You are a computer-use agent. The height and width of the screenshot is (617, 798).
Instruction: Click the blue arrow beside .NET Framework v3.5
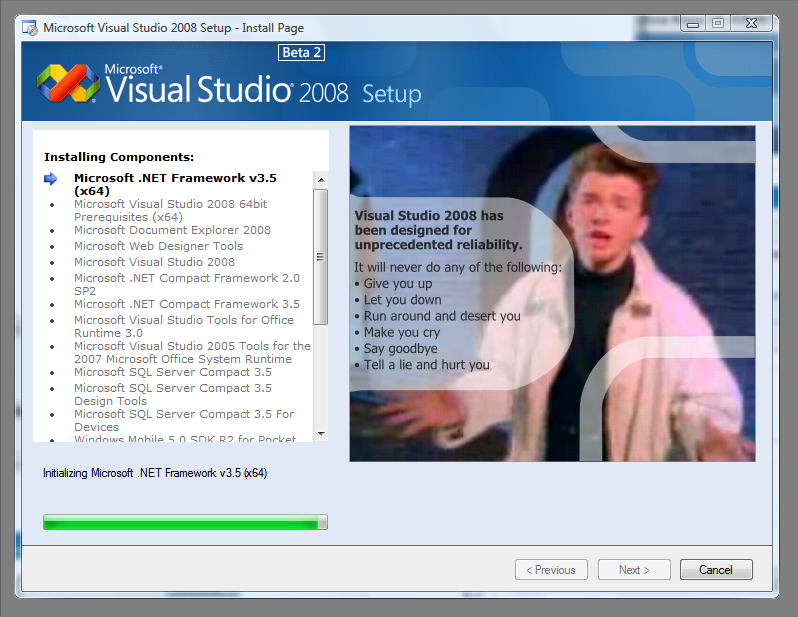click(51, 179)
